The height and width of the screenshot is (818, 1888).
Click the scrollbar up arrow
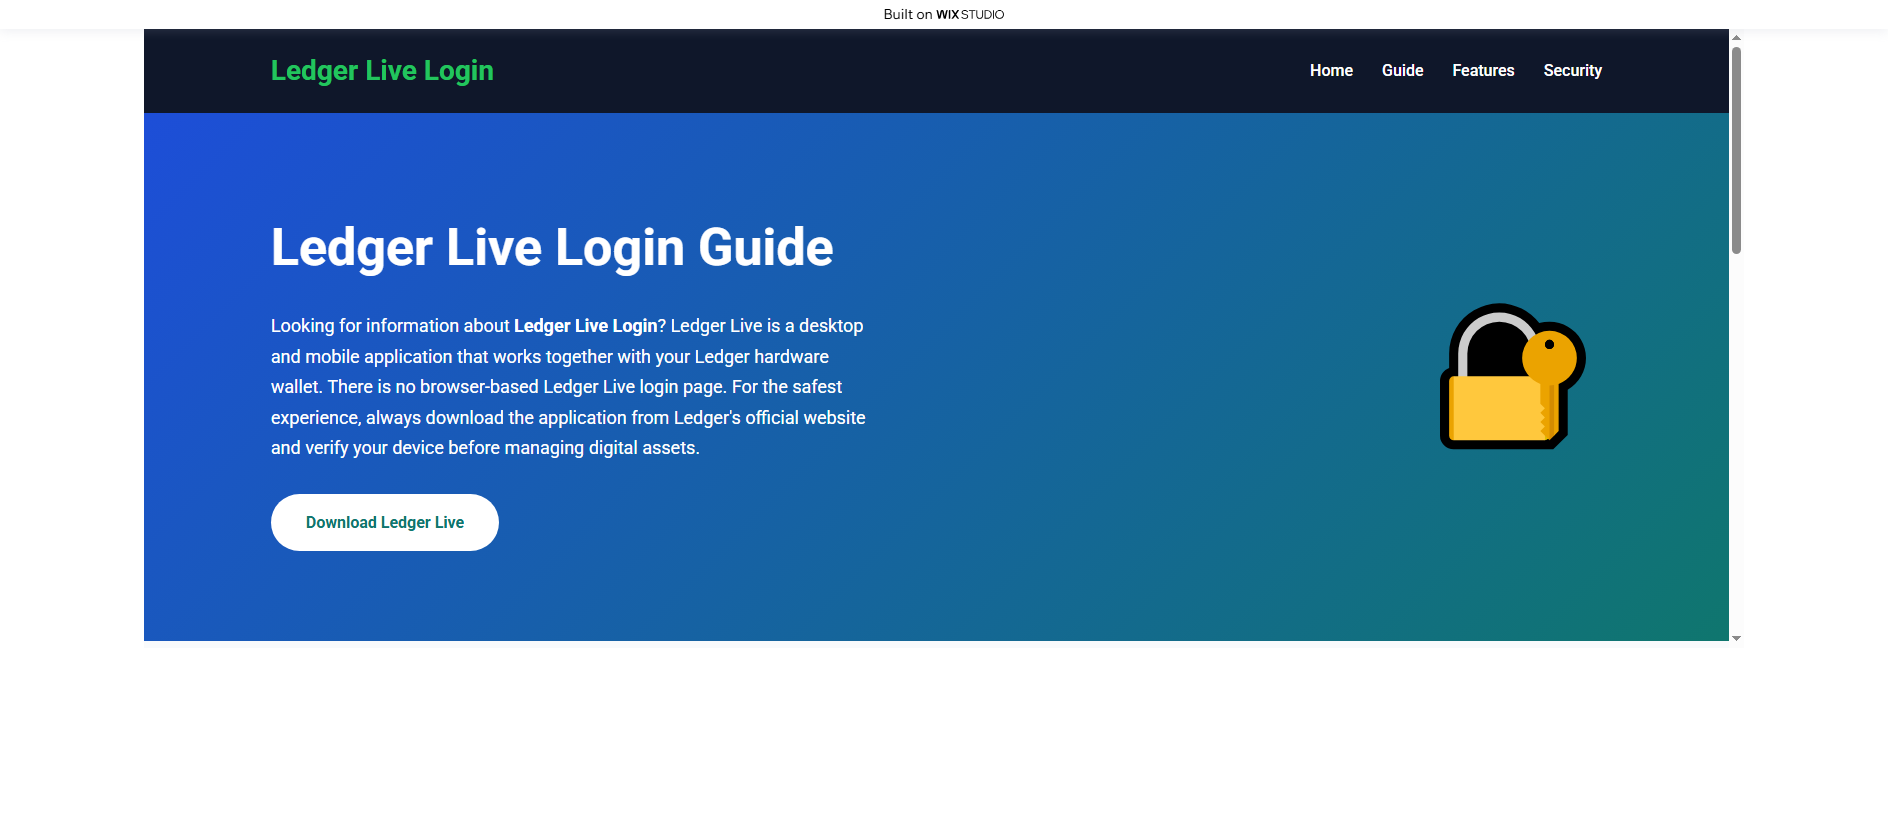pos(1736,37)
